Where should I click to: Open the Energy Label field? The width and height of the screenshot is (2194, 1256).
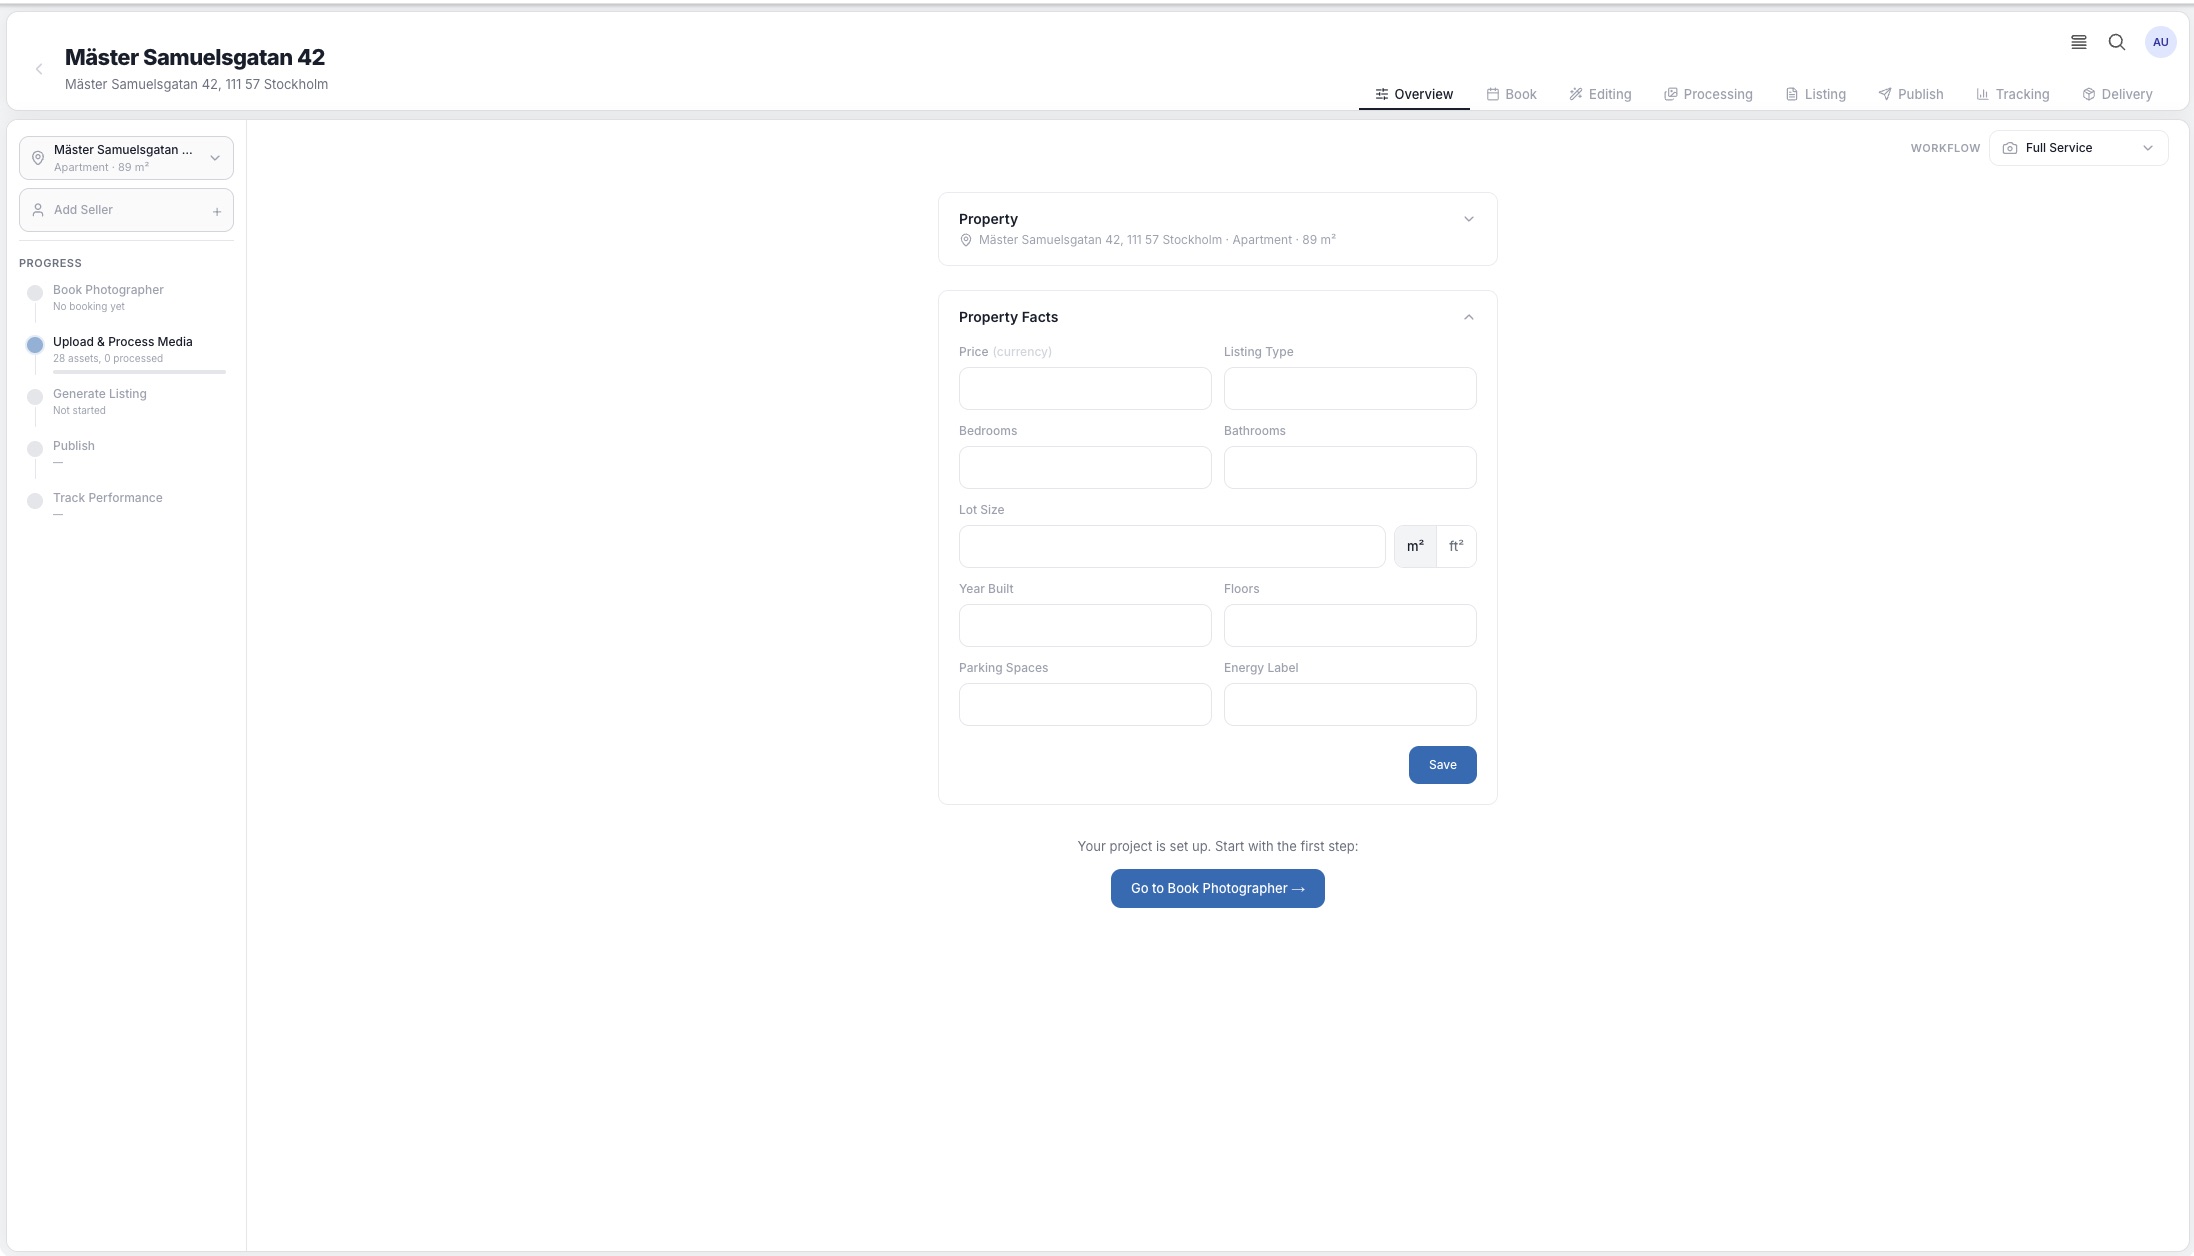(x=1350, y=704)
